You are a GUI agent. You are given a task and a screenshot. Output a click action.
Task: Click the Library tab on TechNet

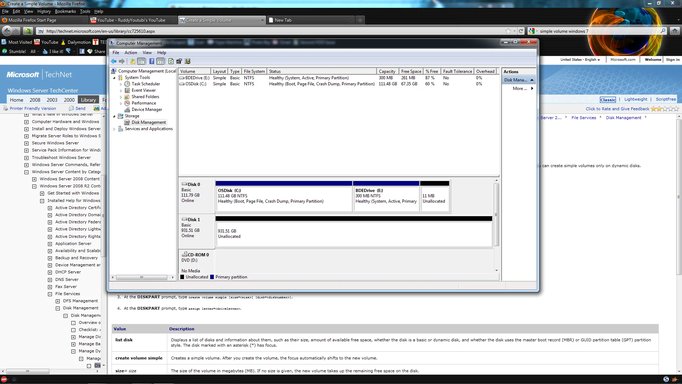(88, 100)
